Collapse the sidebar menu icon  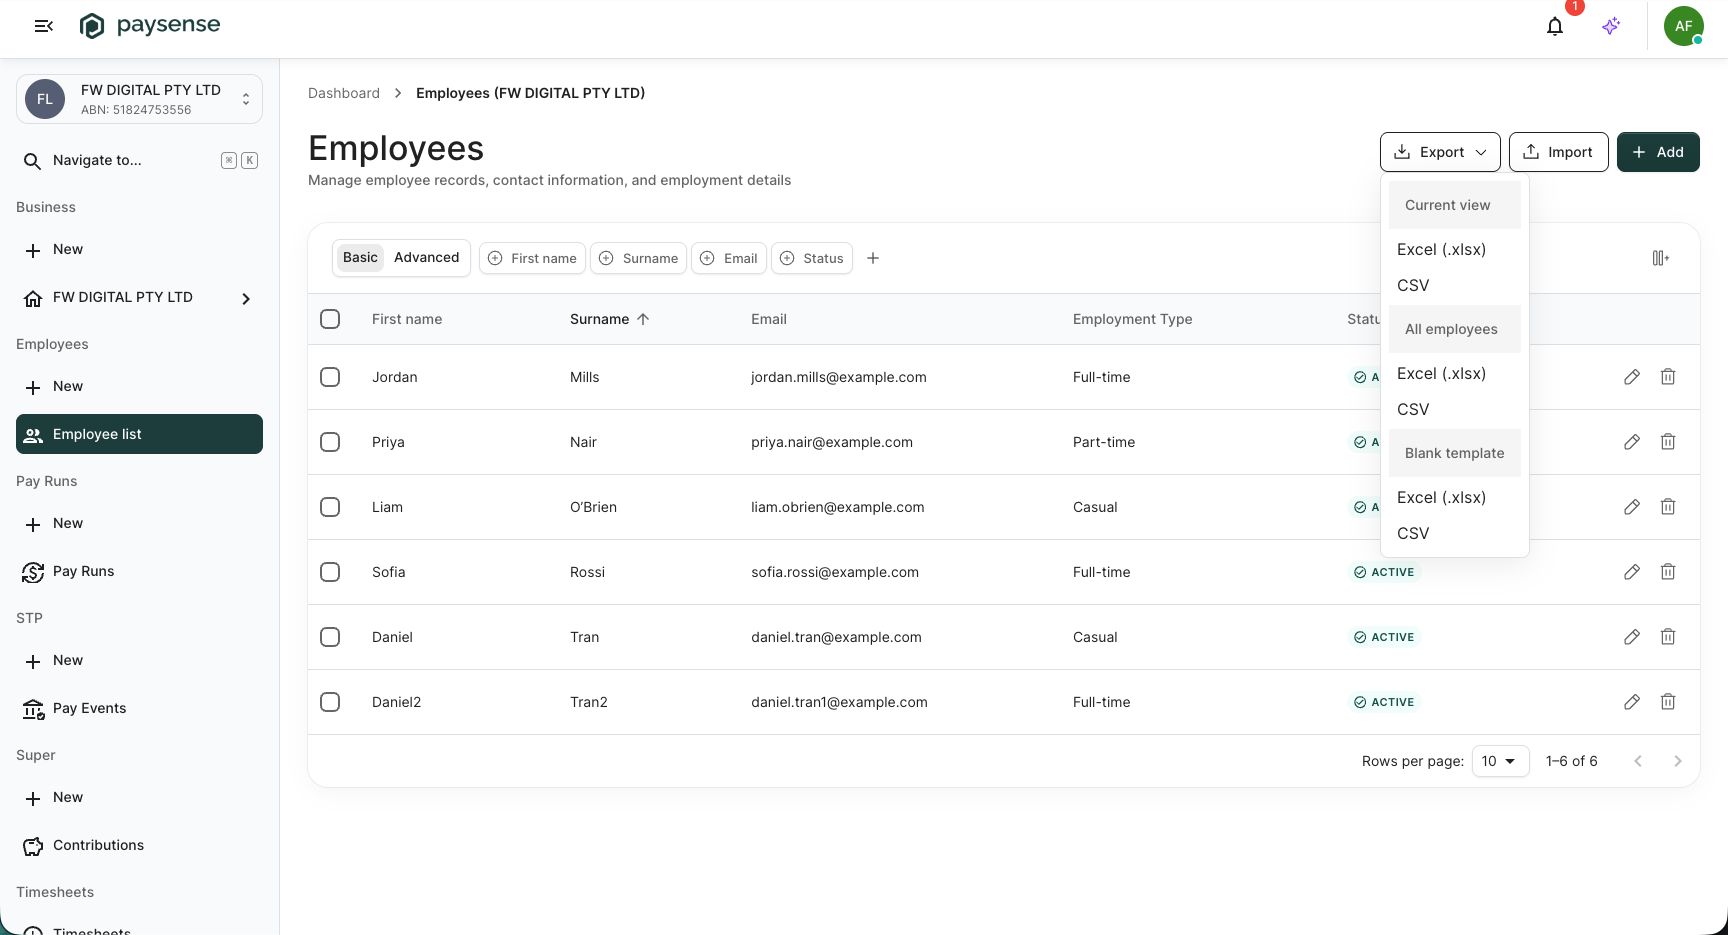click(43, 26)
